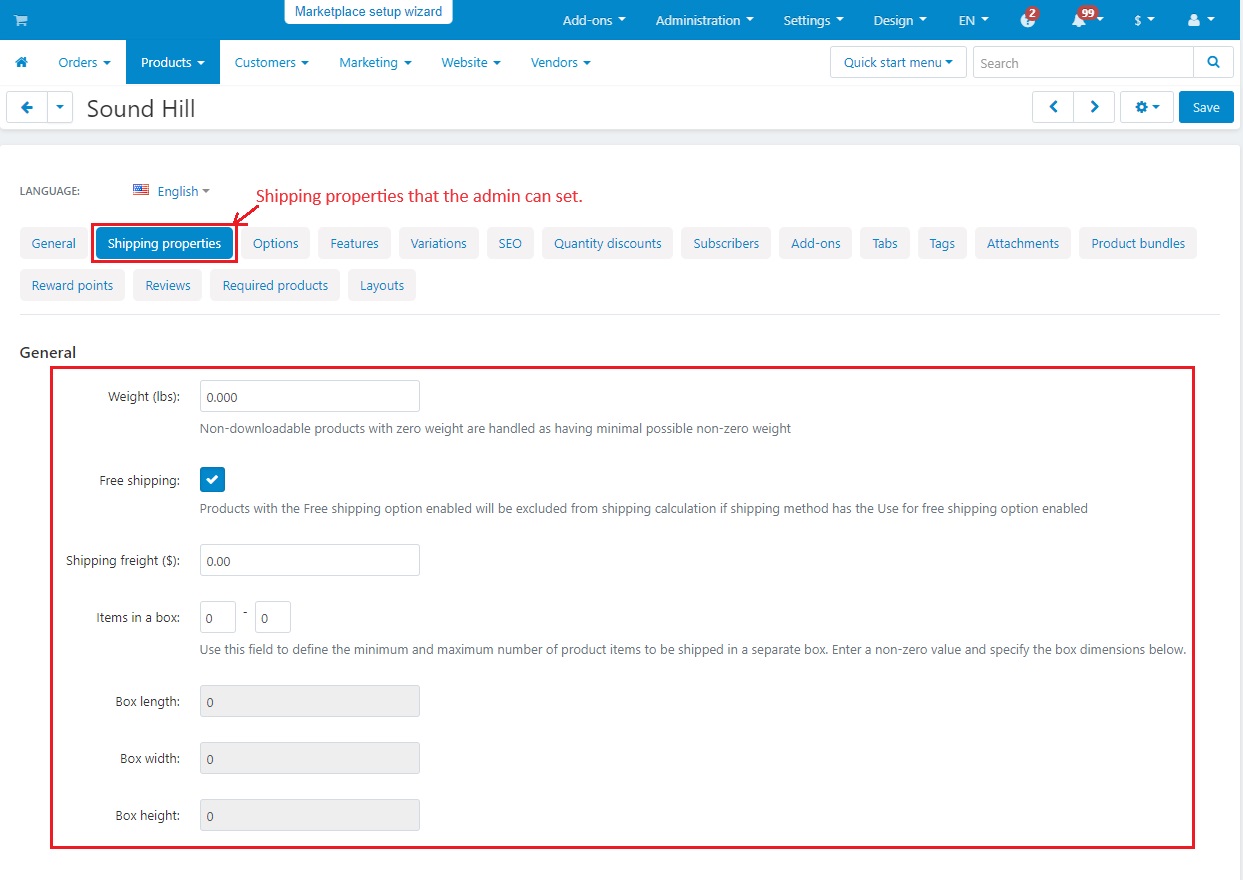Focus the Search input field
The image size is (1243, 880).
[1083, 62]
